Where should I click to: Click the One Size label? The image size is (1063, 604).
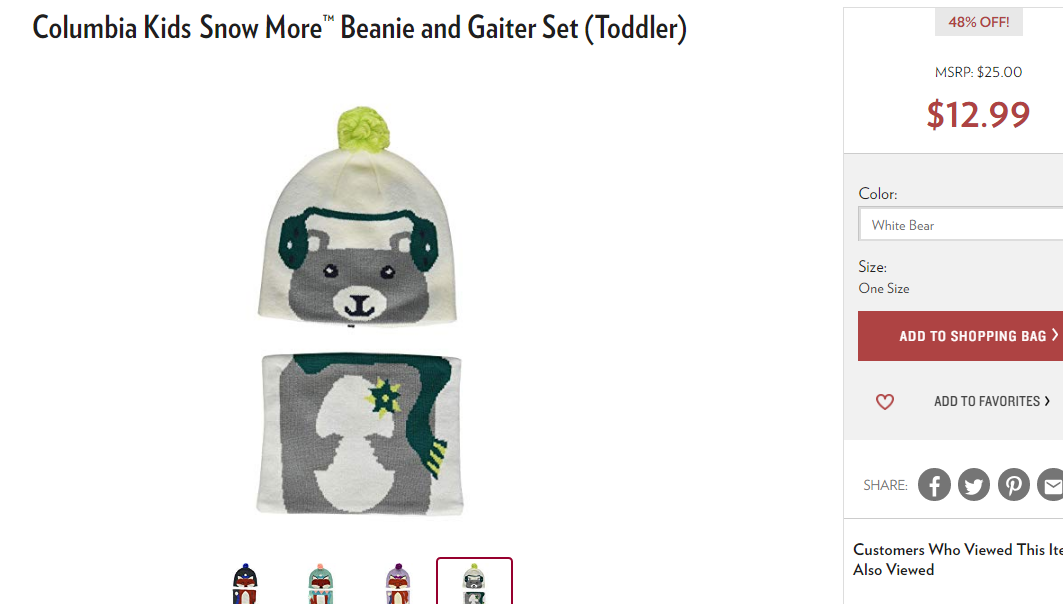tap(884, 288)
